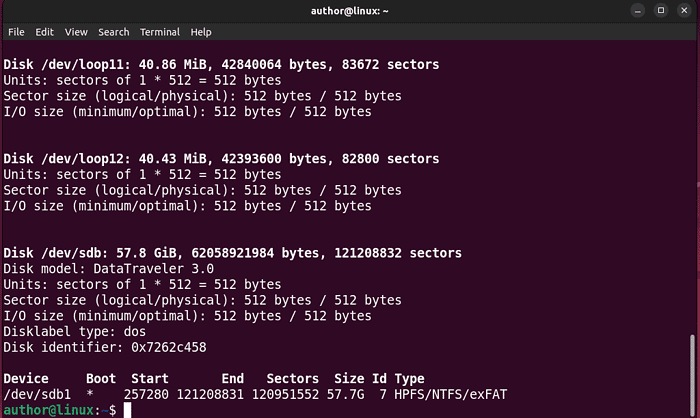This screenshot has height=418, width=700.
Task: Open the File menu
Action: pyautogui.click(x=16, y=32)
